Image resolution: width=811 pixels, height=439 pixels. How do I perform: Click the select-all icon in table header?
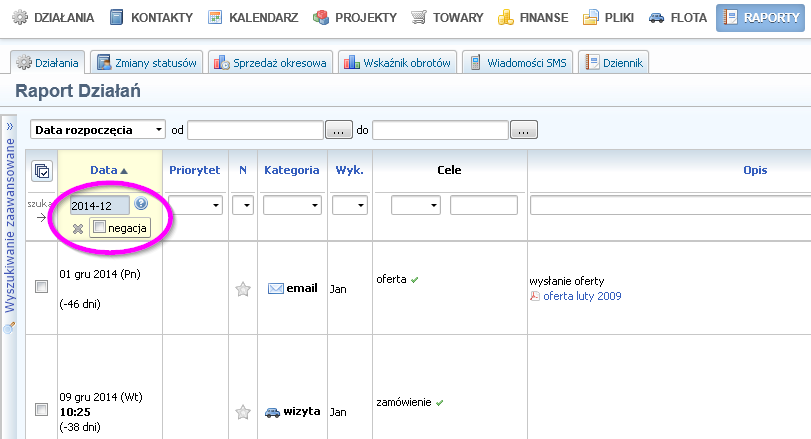coord(42,171)
